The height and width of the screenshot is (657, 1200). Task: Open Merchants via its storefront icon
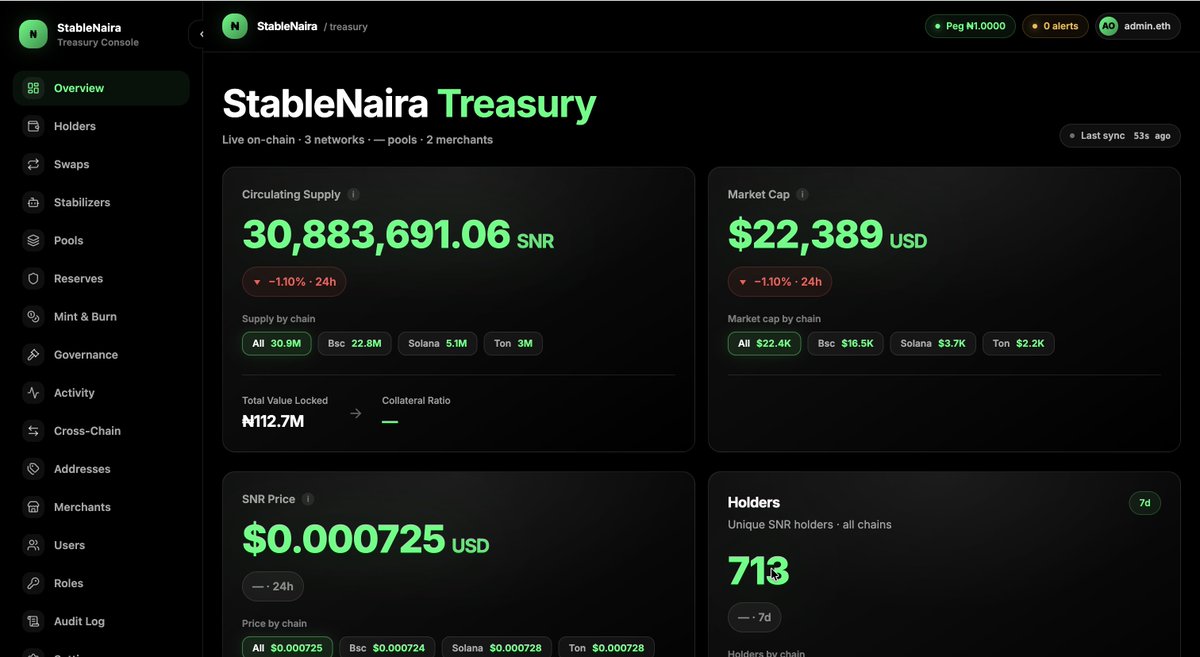pos(34,507)
